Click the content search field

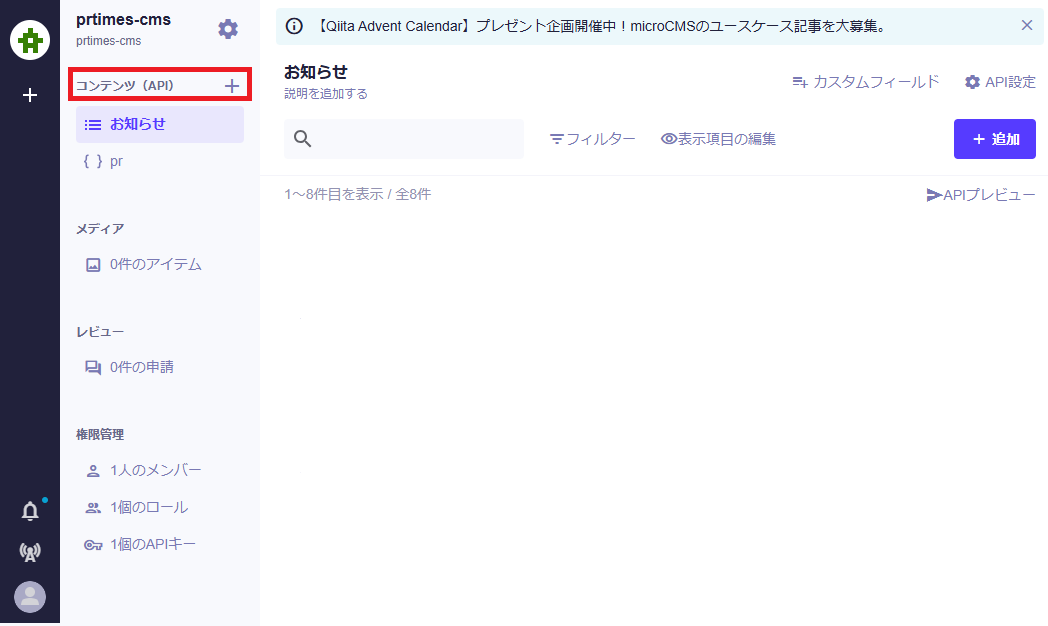[404, 139]
